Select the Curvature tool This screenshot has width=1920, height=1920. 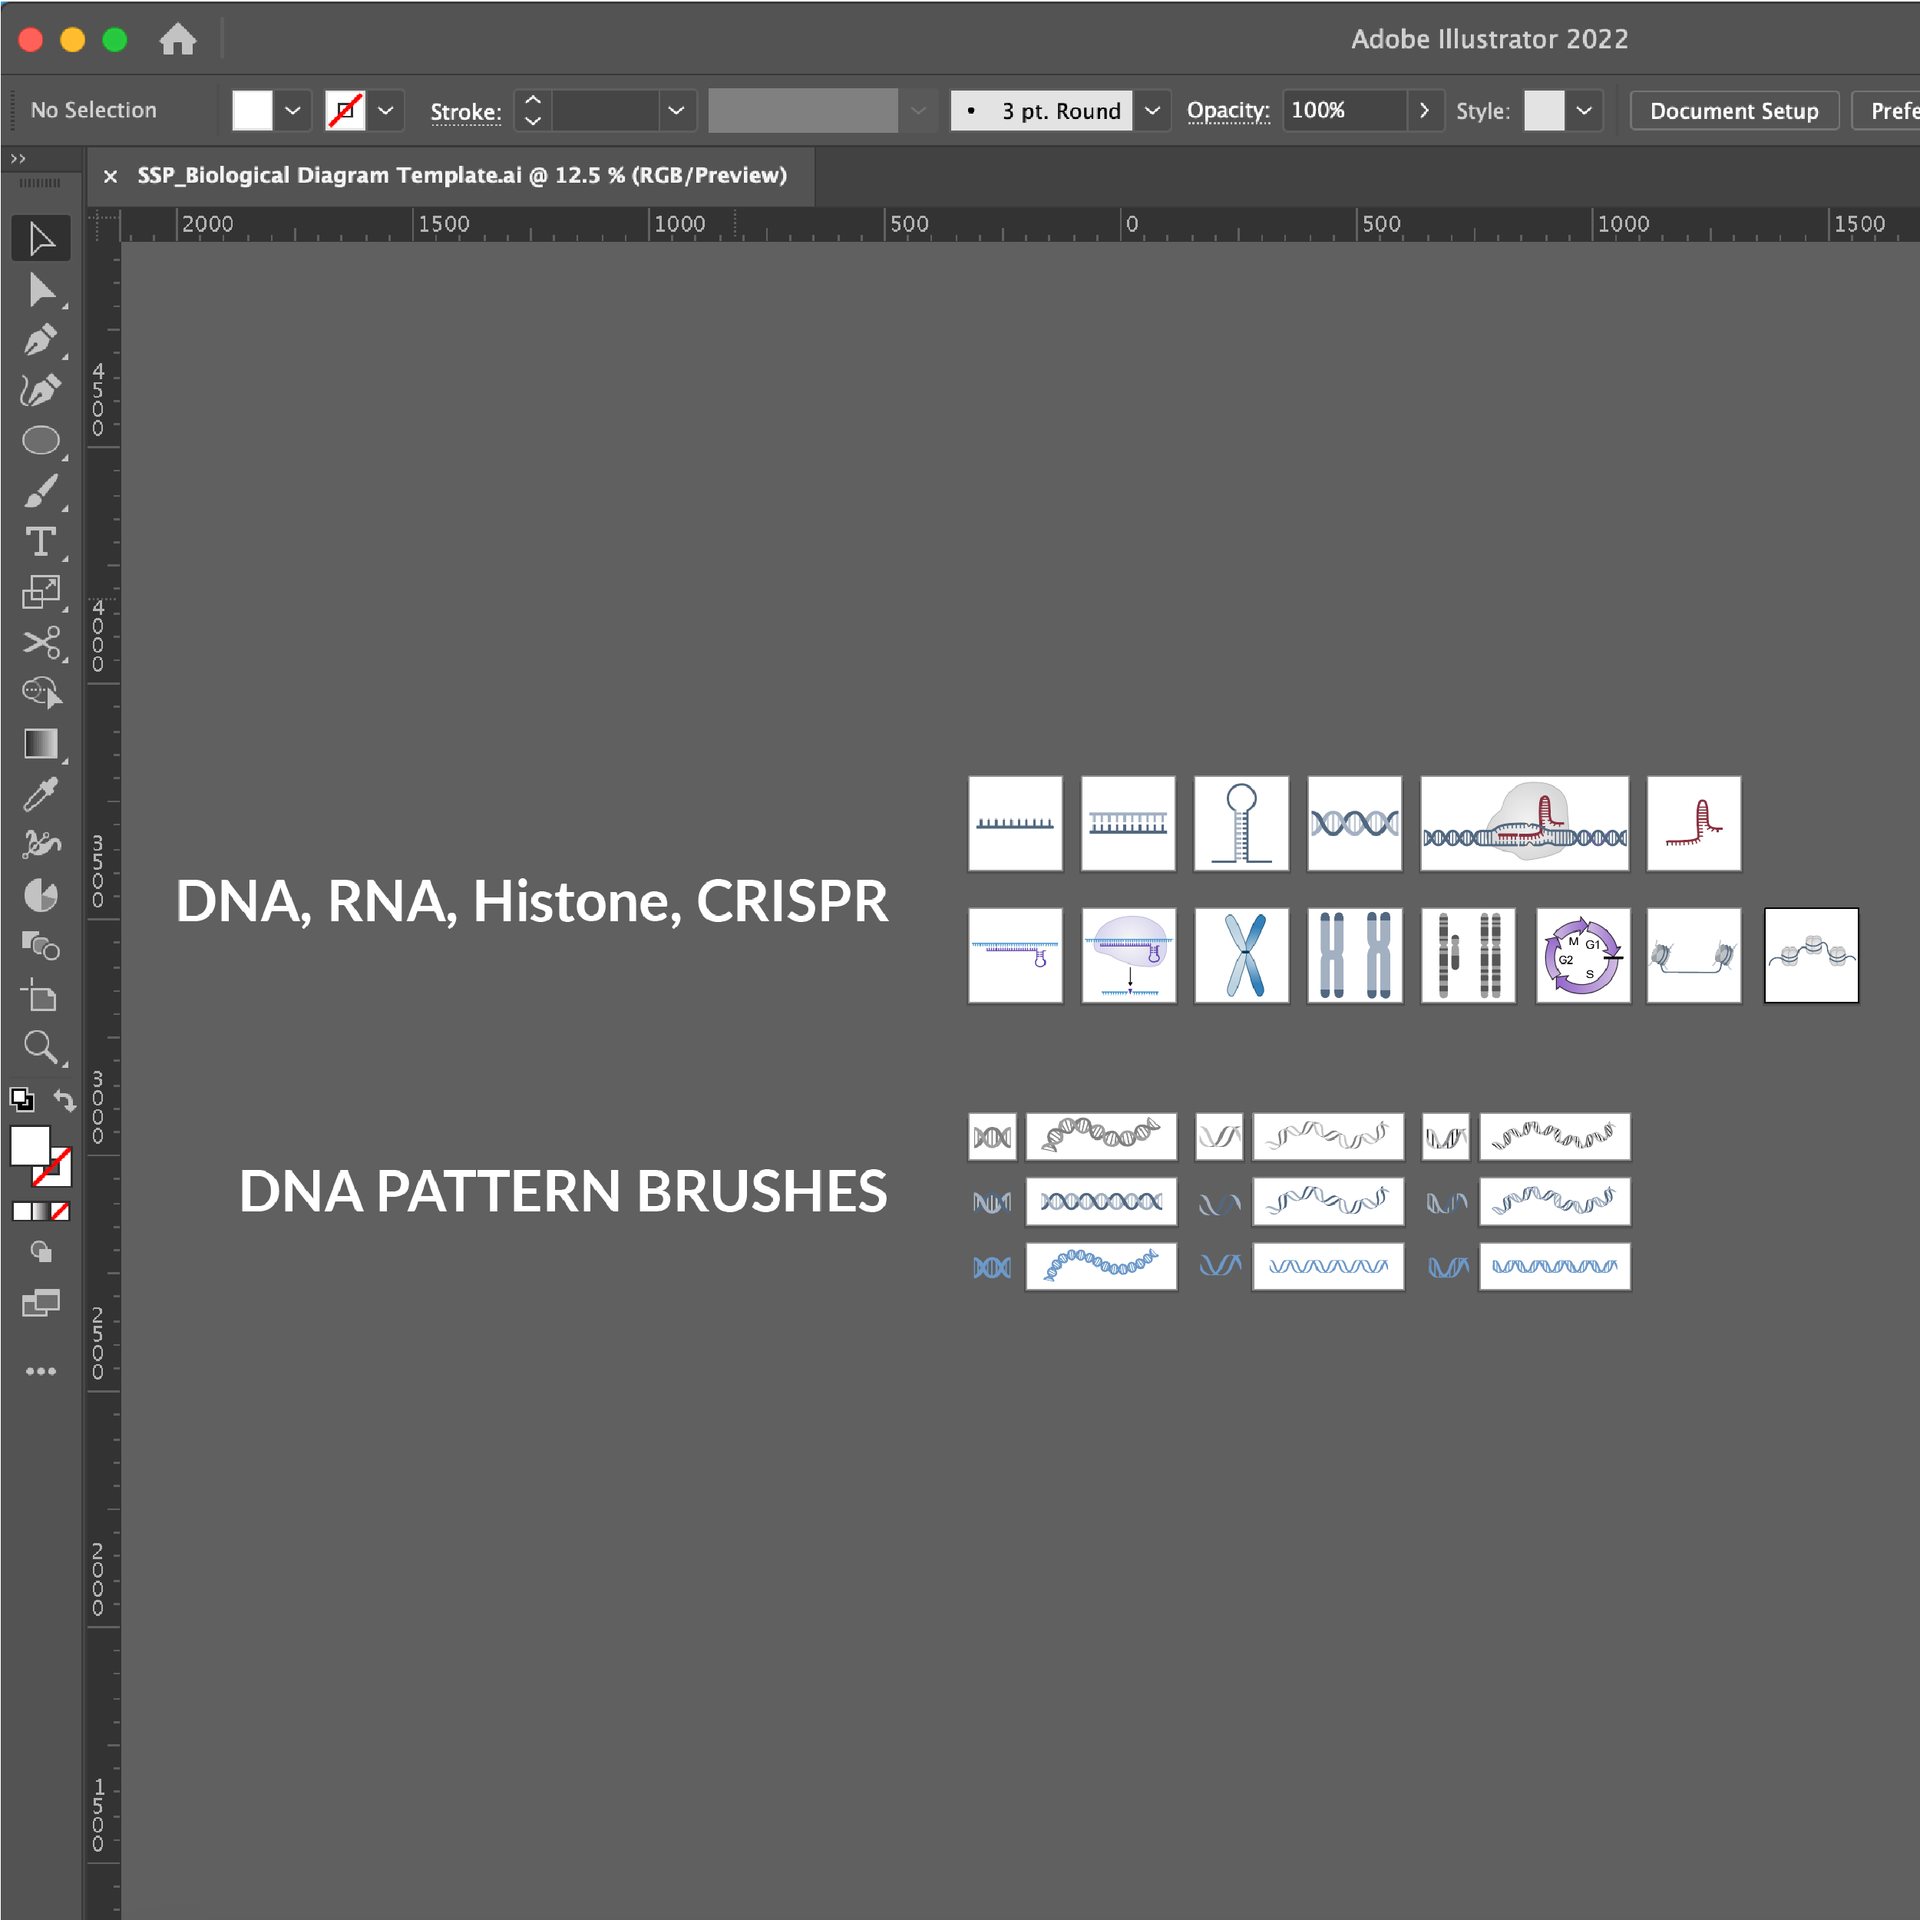click(42, 390)
